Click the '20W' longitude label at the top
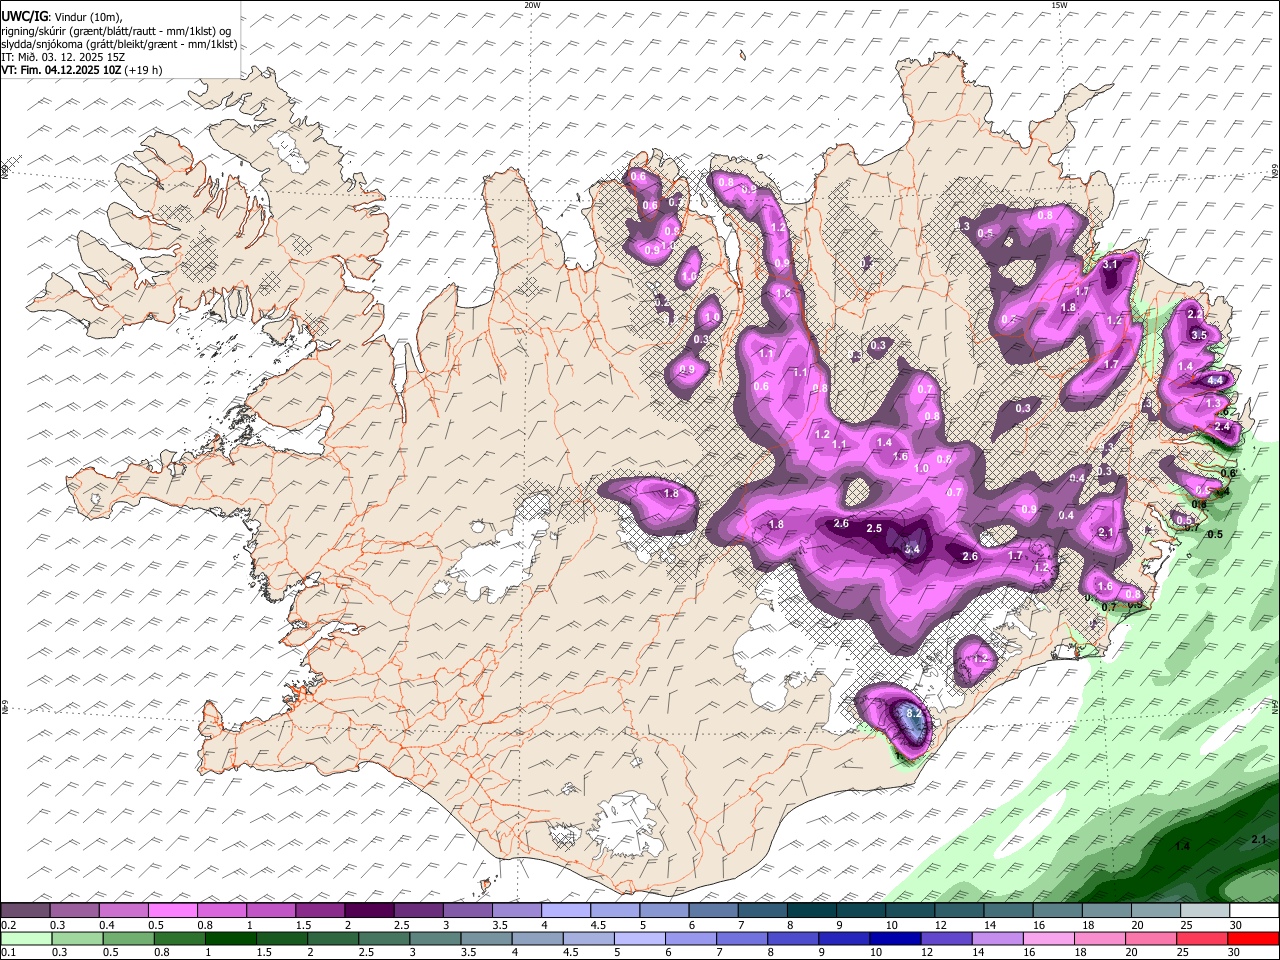1280x960 pixels. click(532, 5)
